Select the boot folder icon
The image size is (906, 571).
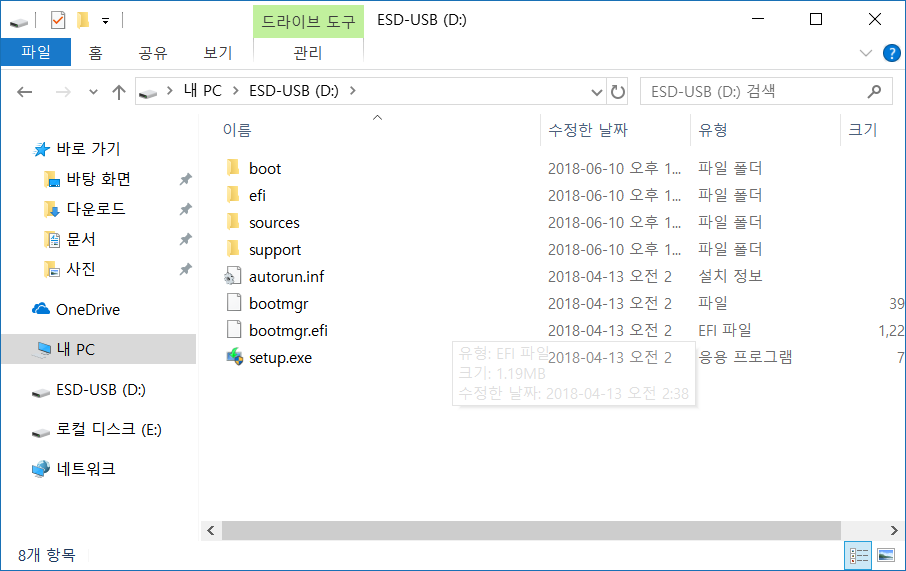pos(233,168)
